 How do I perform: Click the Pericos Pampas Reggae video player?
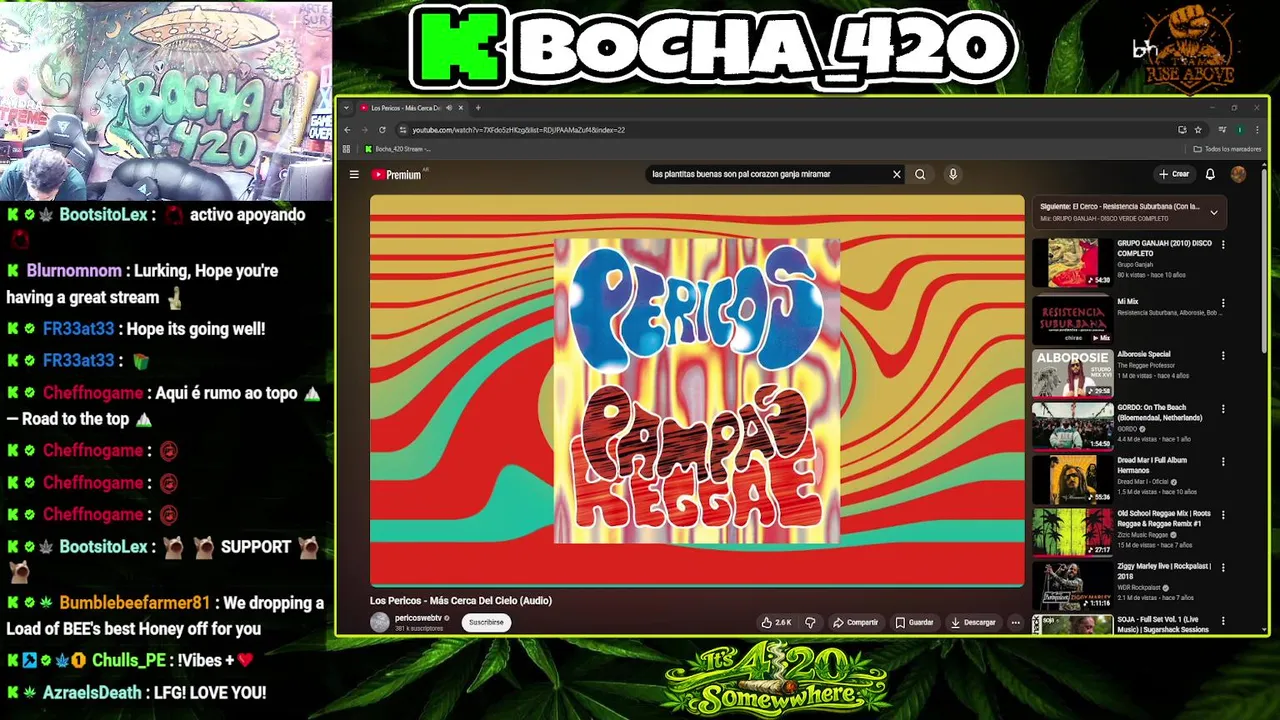tap(697, 390)
